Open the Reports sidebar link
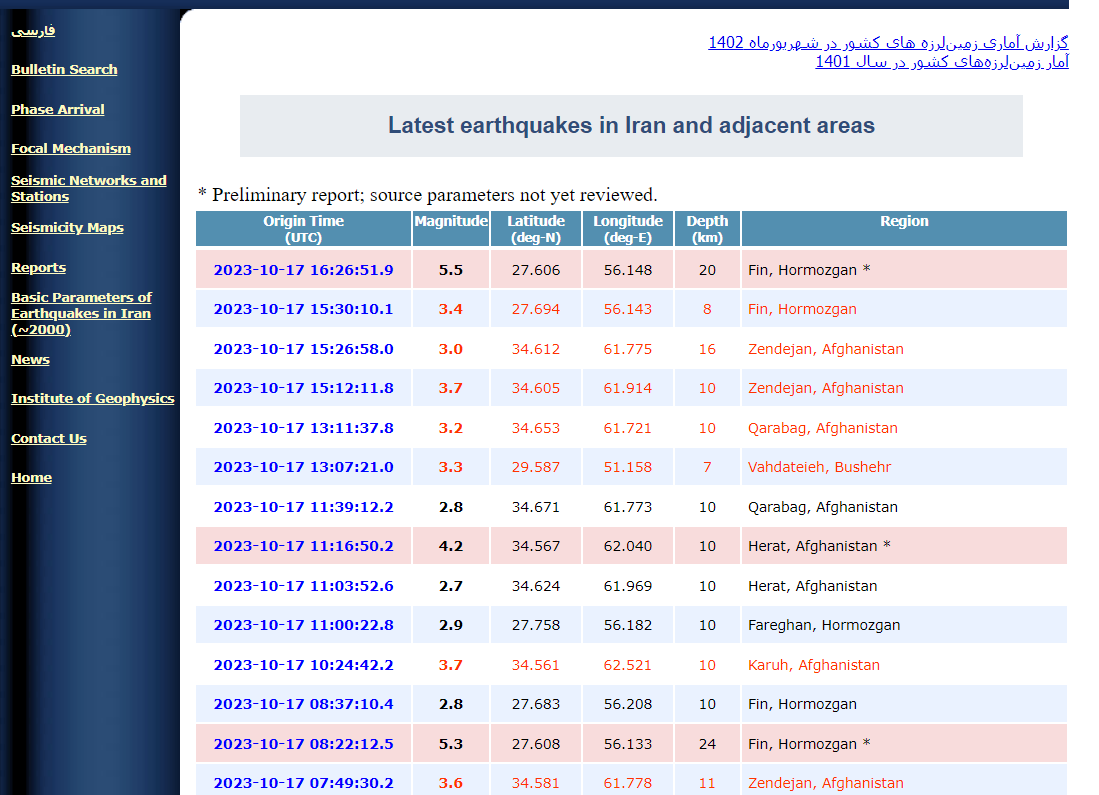 38,267
